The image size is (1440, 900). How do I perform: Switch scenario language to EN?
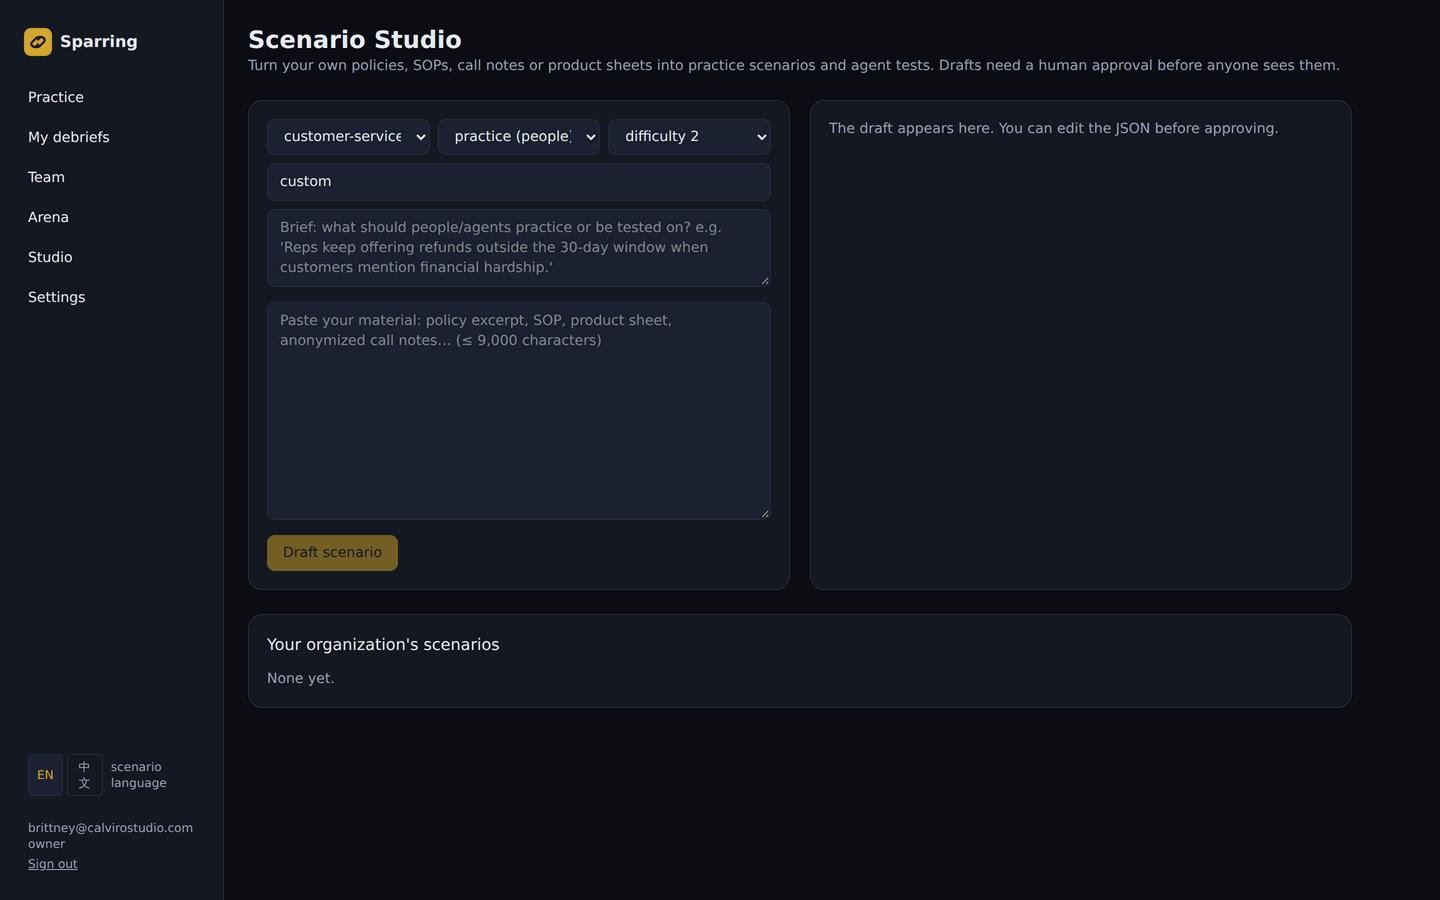click(45, 775)
